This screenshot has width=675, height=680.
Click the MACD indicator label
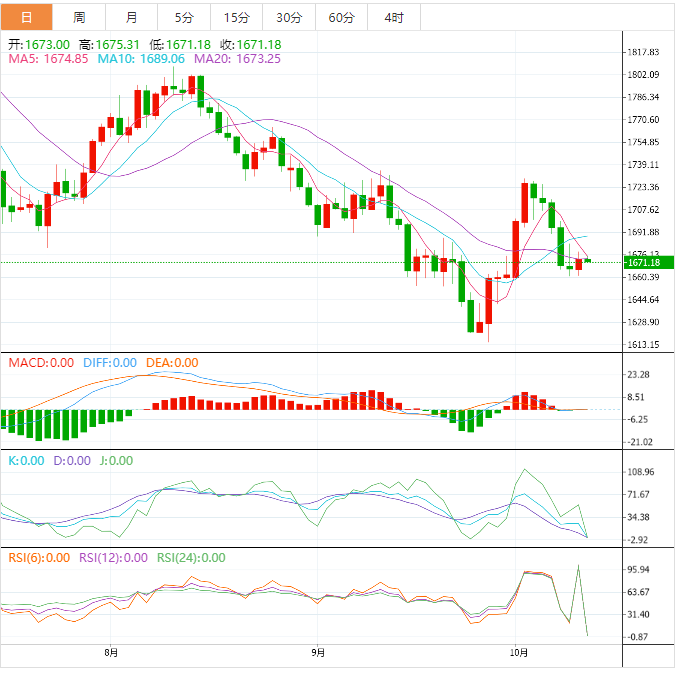[41, 363]
